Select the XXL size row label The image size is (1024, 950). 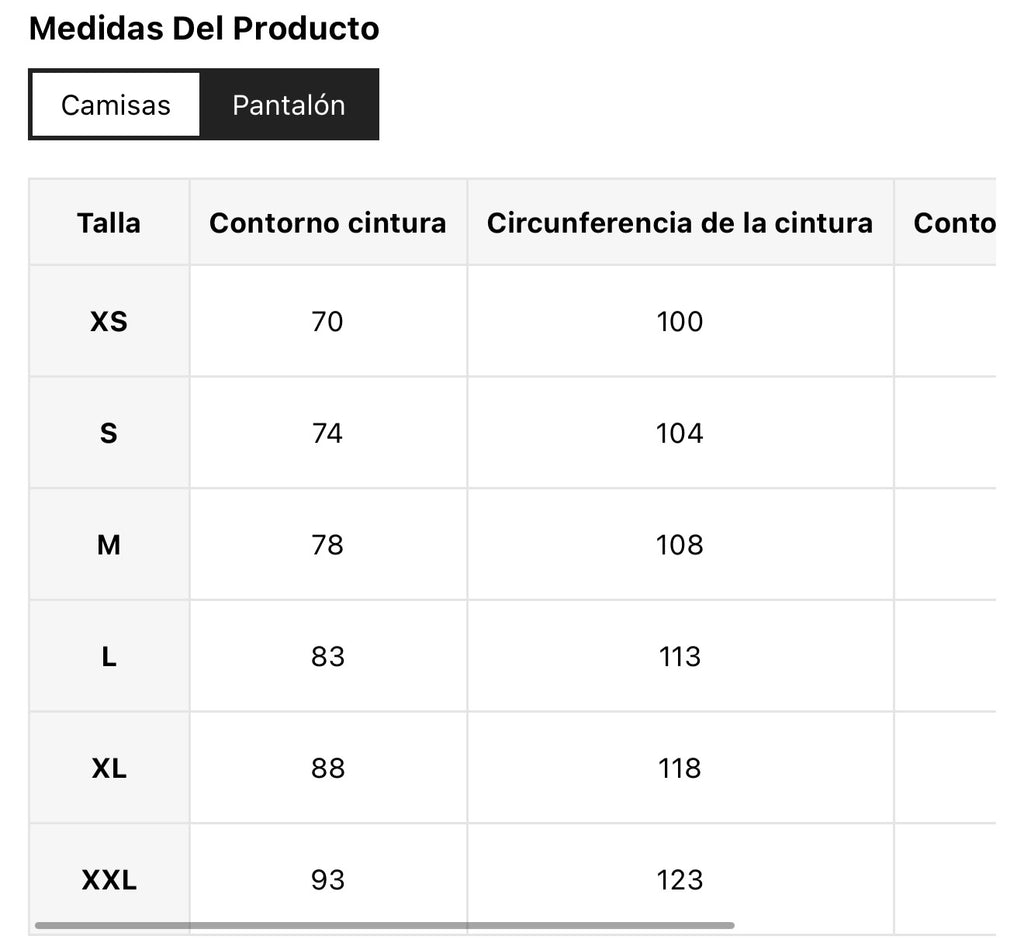tap(109, 879)
